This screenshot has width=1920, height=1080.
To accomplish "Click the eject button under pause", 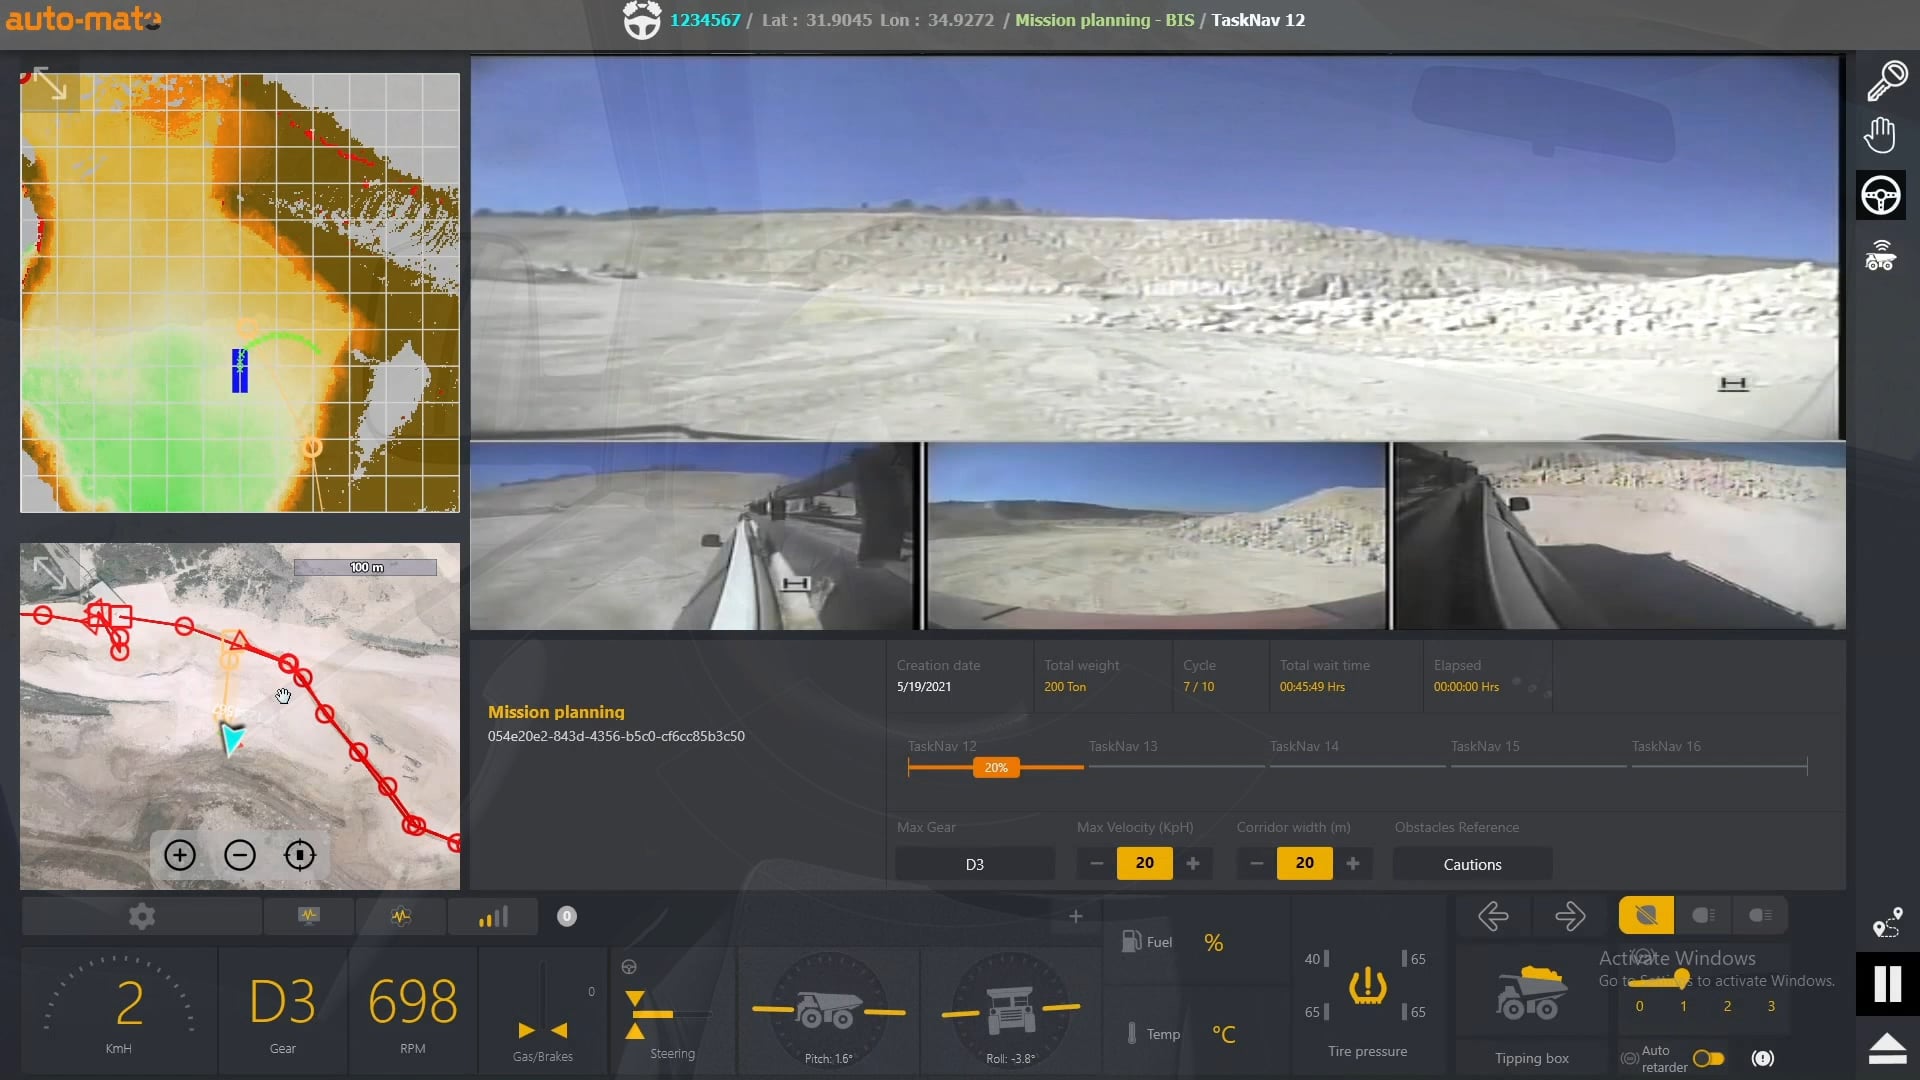I will pyautogui.click(x=1887, y=1049).
